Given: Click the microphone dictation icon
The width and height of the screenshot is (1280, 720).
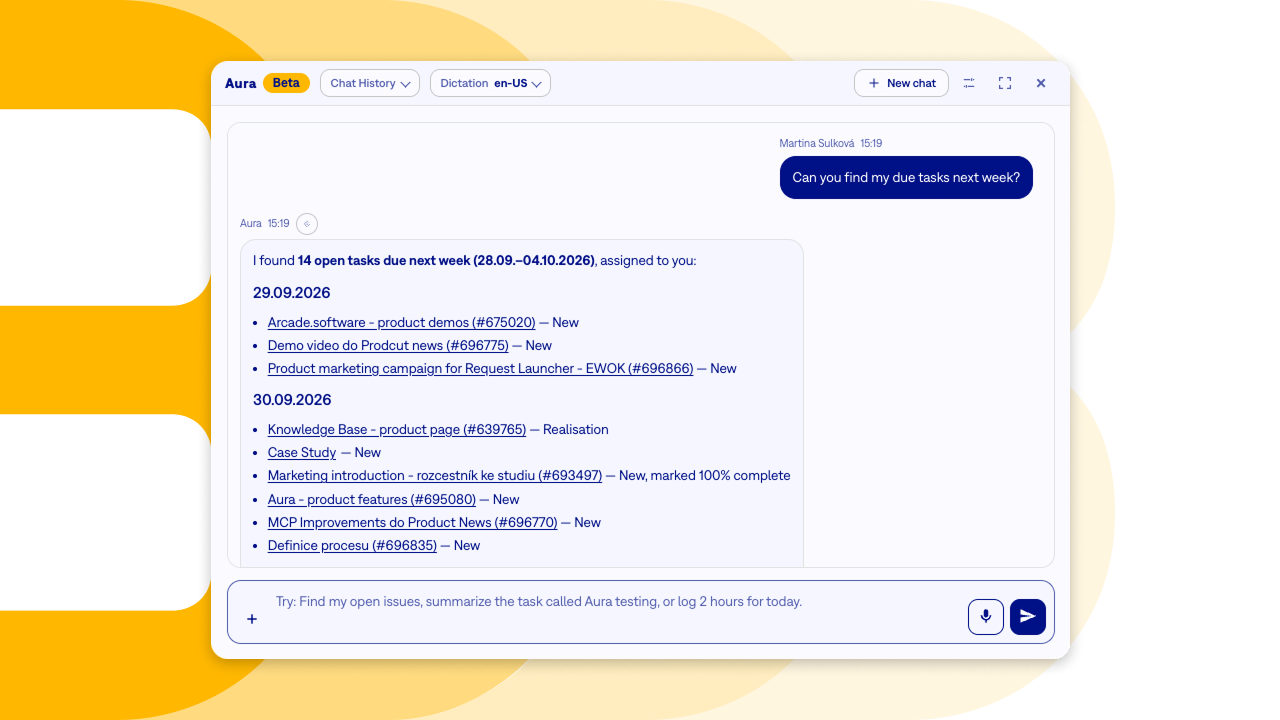Looking at the screenshot, I should click(x=985, y=617).
